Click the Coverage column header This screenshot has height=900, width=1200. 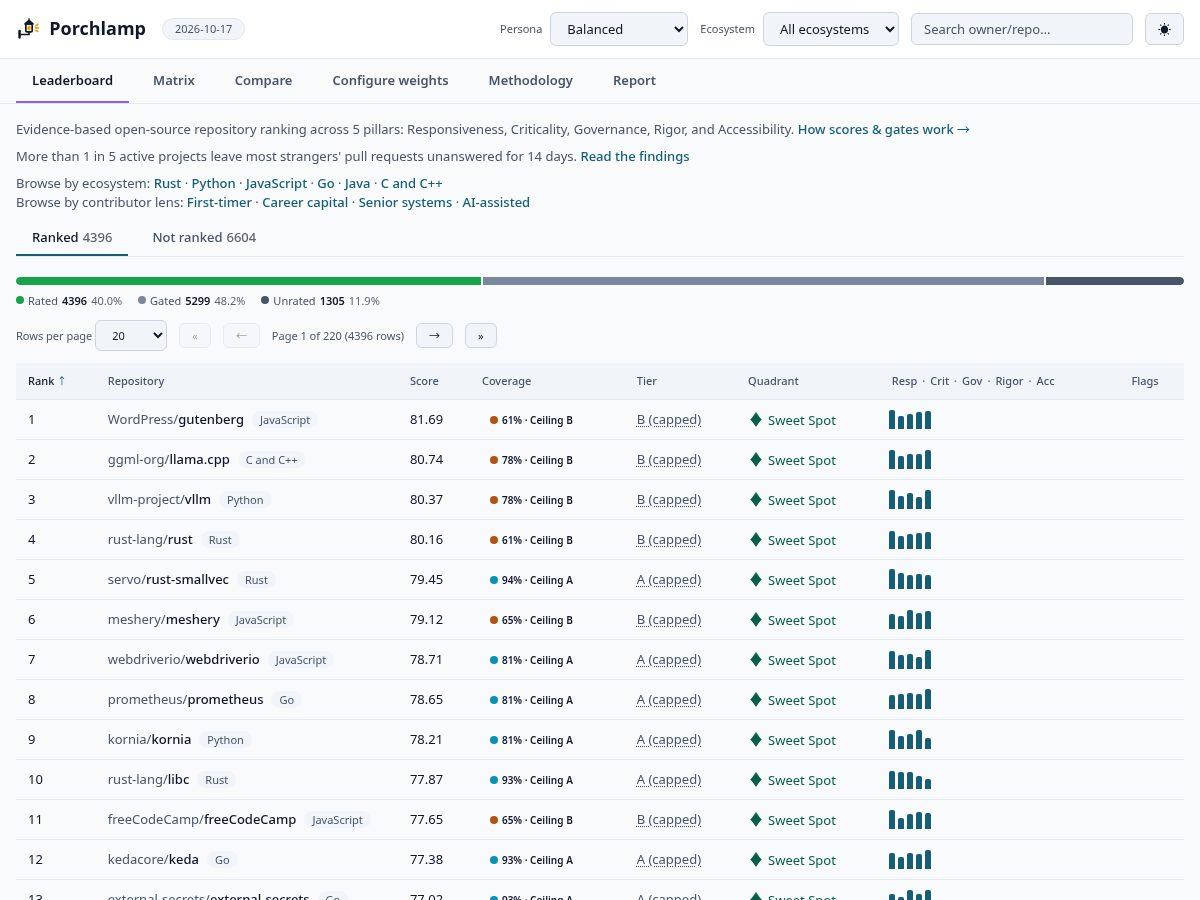[506, 381]
